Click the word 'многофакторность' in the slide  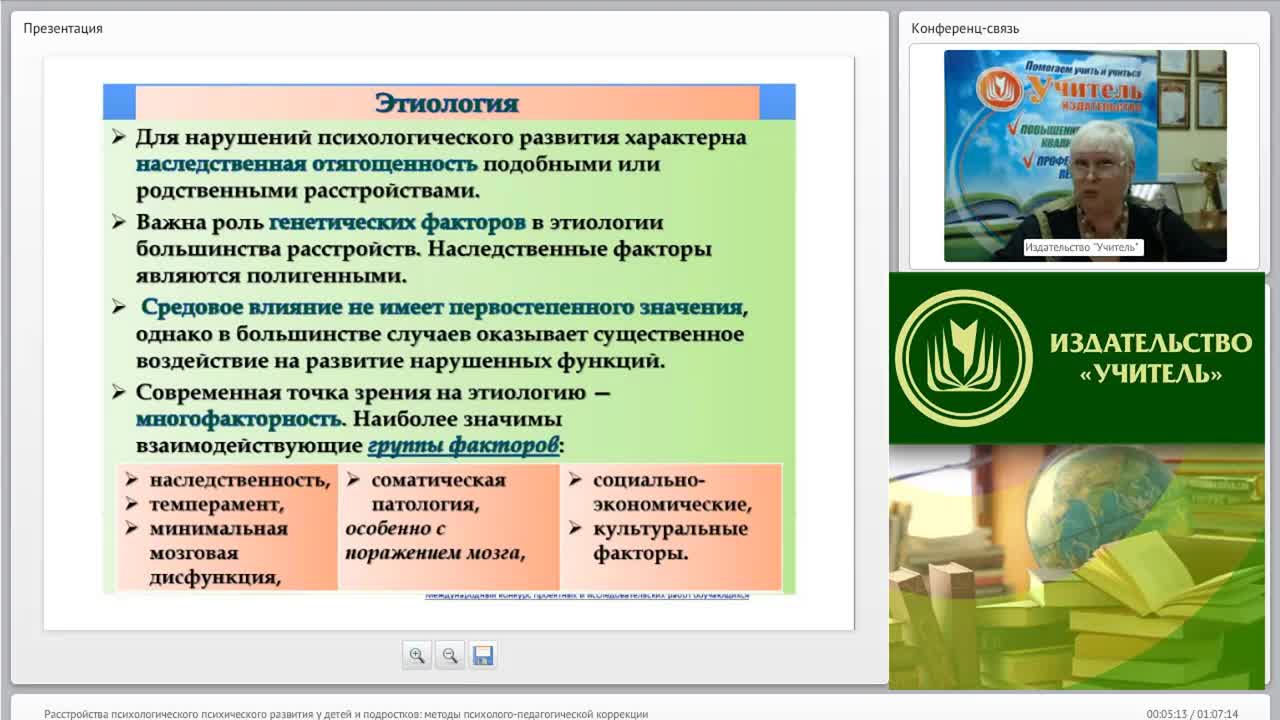(239, 418)
